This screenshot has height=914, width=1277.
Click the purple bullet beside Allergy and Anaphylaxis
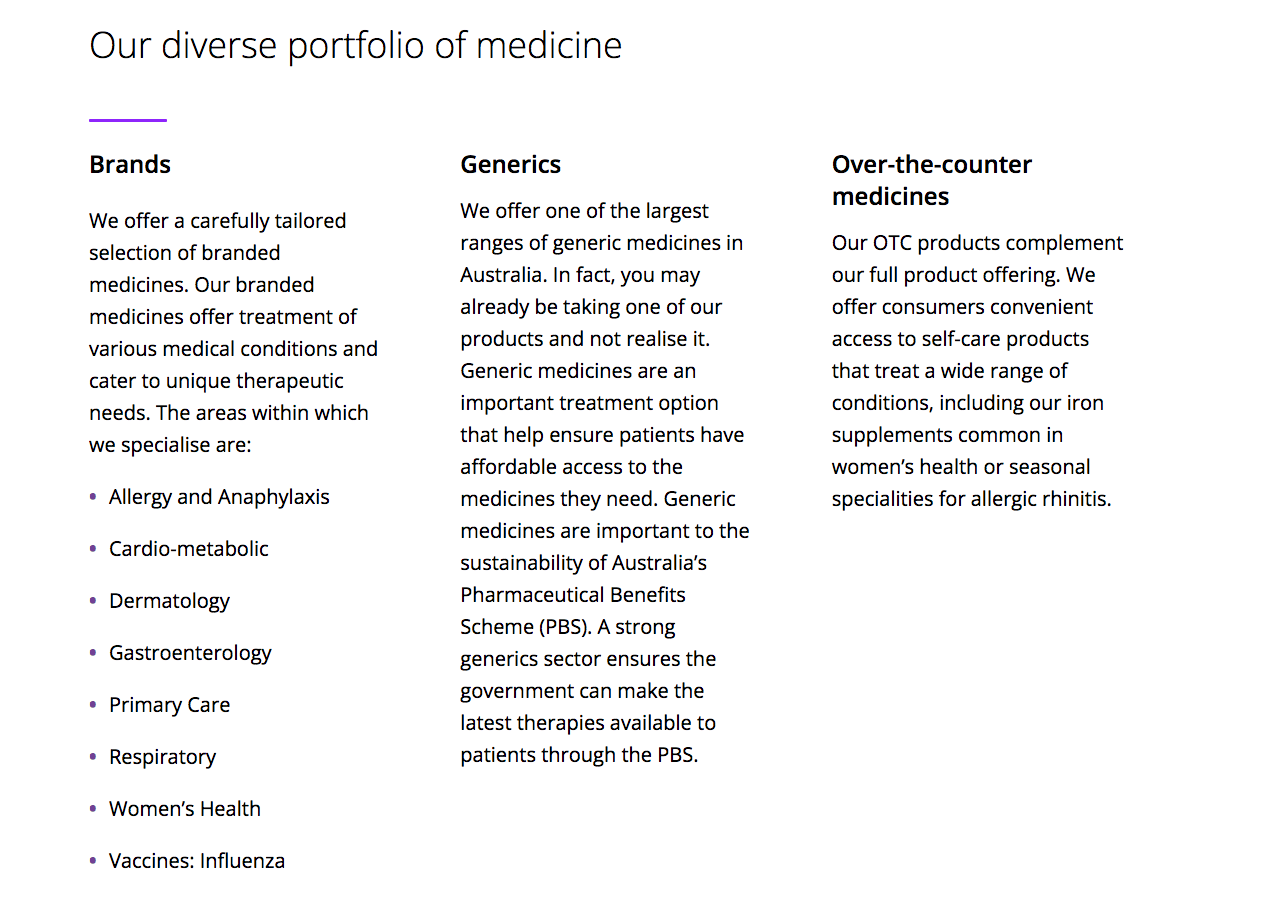(x=93, y=497)
